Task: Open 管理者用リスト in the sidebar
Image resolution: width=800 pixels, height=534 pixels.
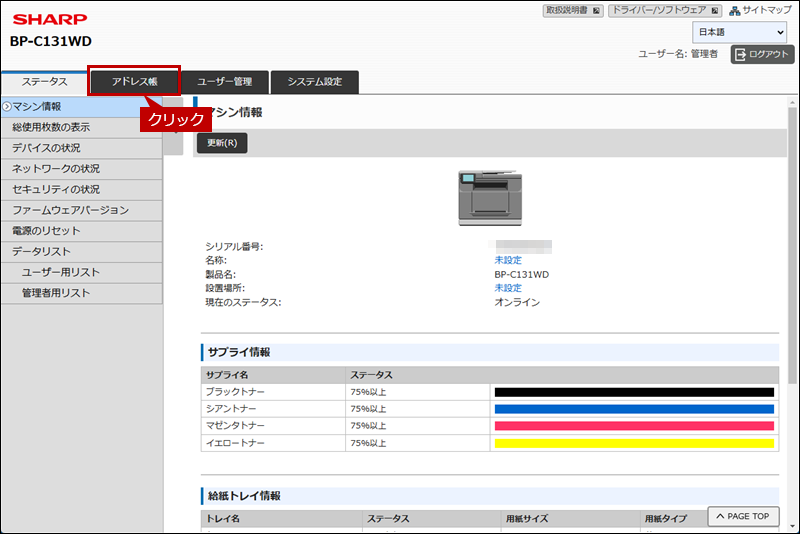Action: (82, 293)
